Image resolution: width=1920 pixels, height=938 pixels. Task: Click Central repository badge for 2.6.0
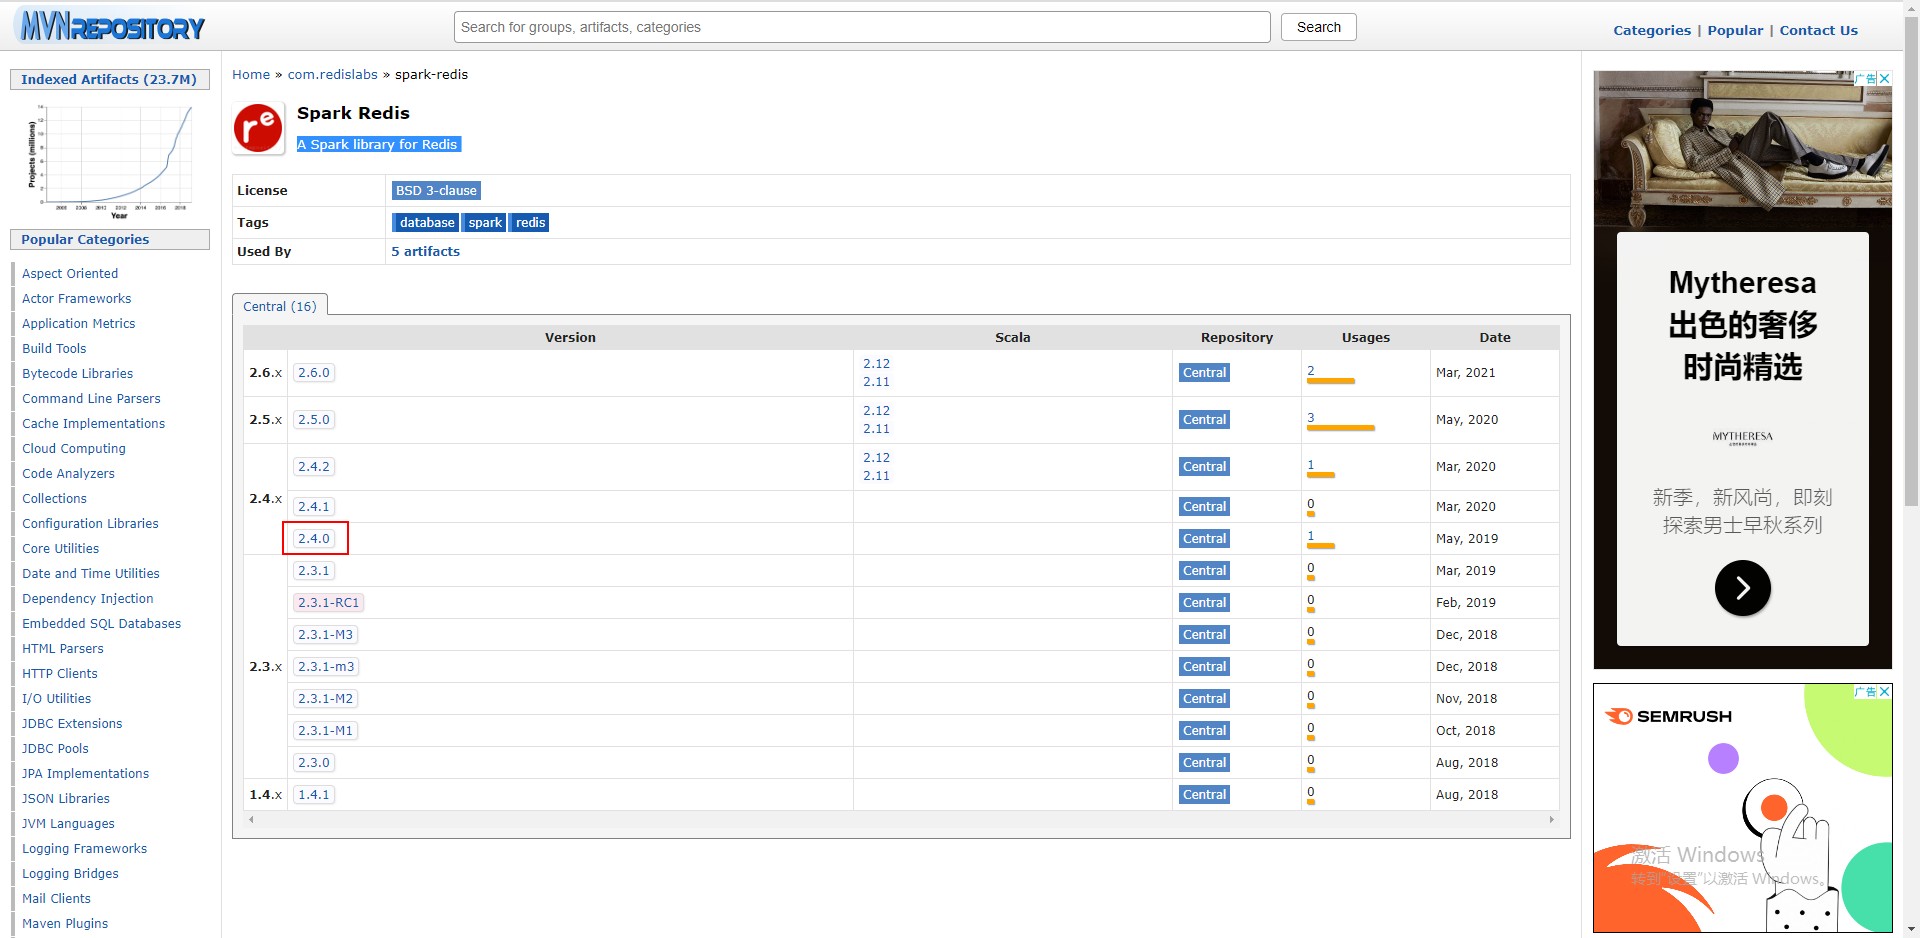(1204, 372)
